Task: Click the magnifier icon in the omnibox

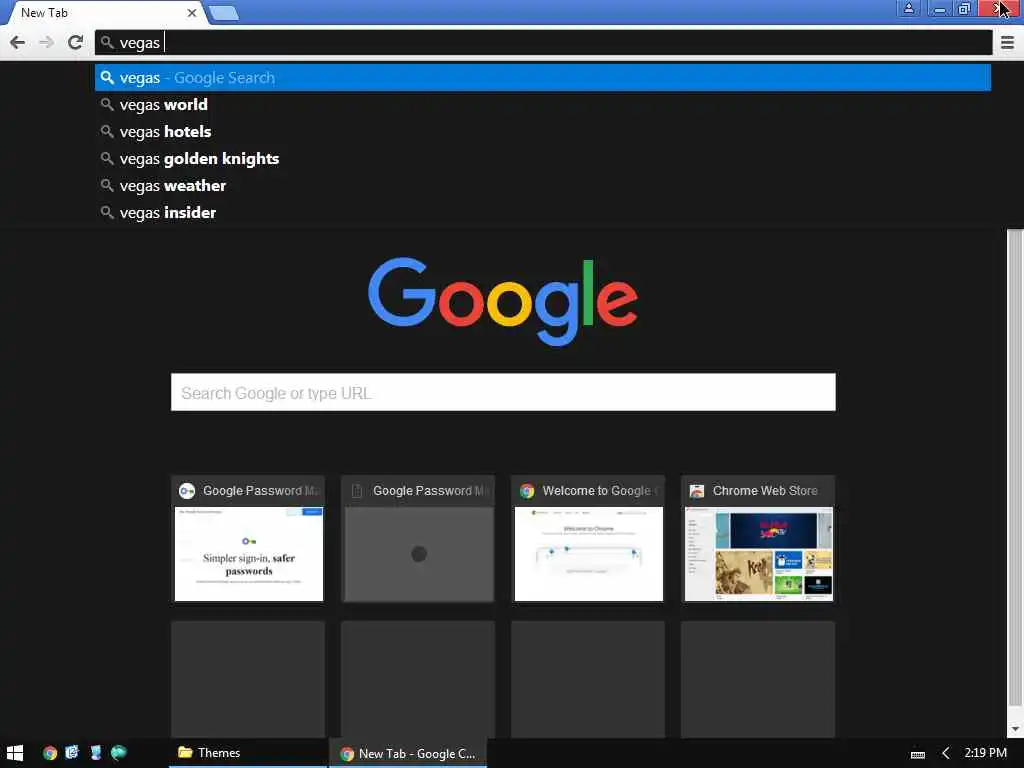Action: [107, 42]
